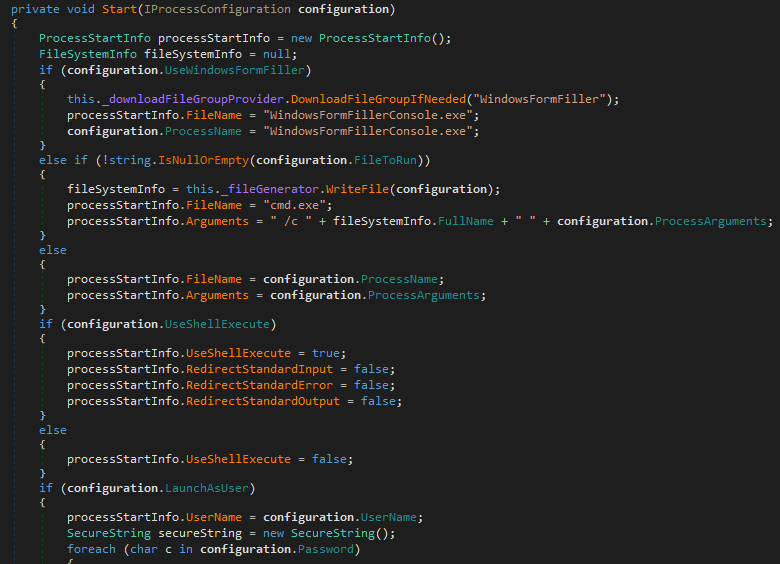Click the FileSystemInfo type name in the declaration

[88, 54]
